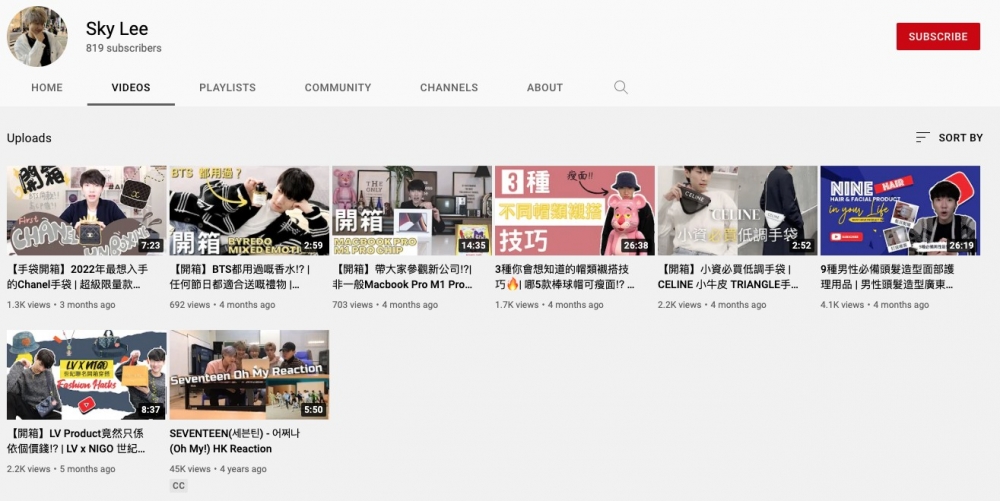The height and width of the screenshot is (501, 1000).
Task: Open the Uploads section heading
Action: pyautogui.click(x=29, y=138)
